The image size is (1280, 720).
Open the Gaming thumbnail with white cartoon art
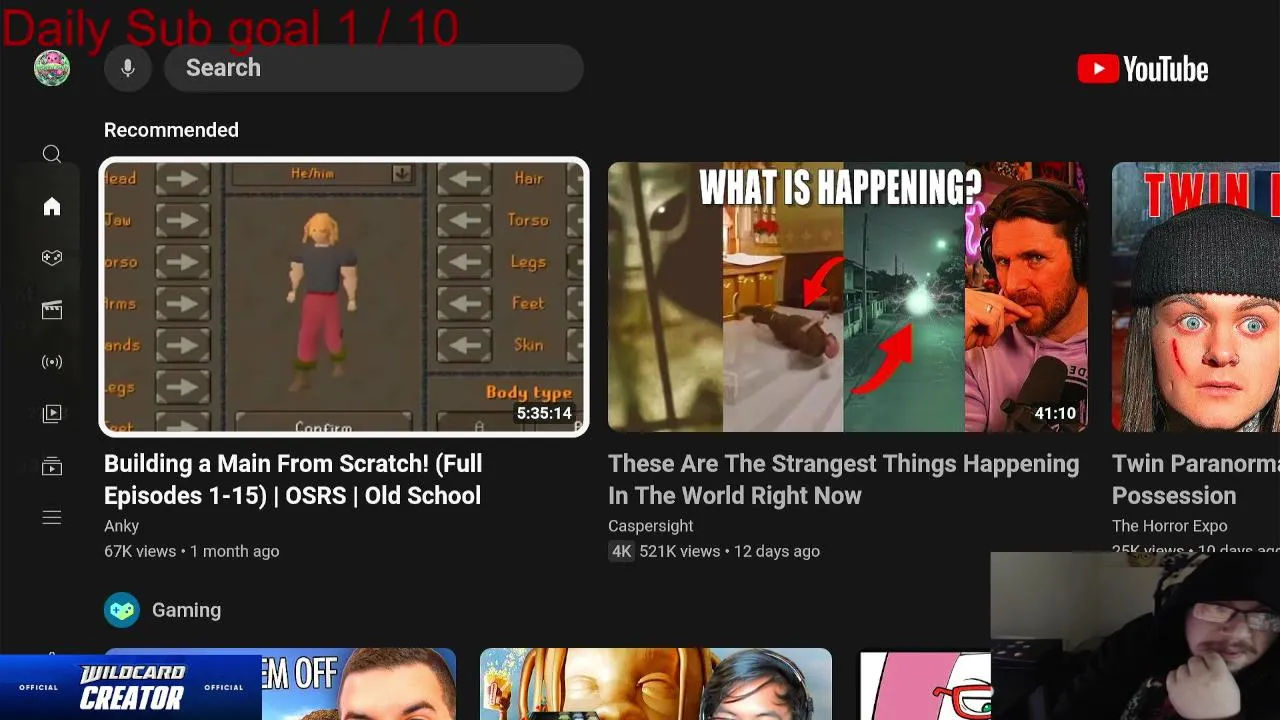coord(925,685)
